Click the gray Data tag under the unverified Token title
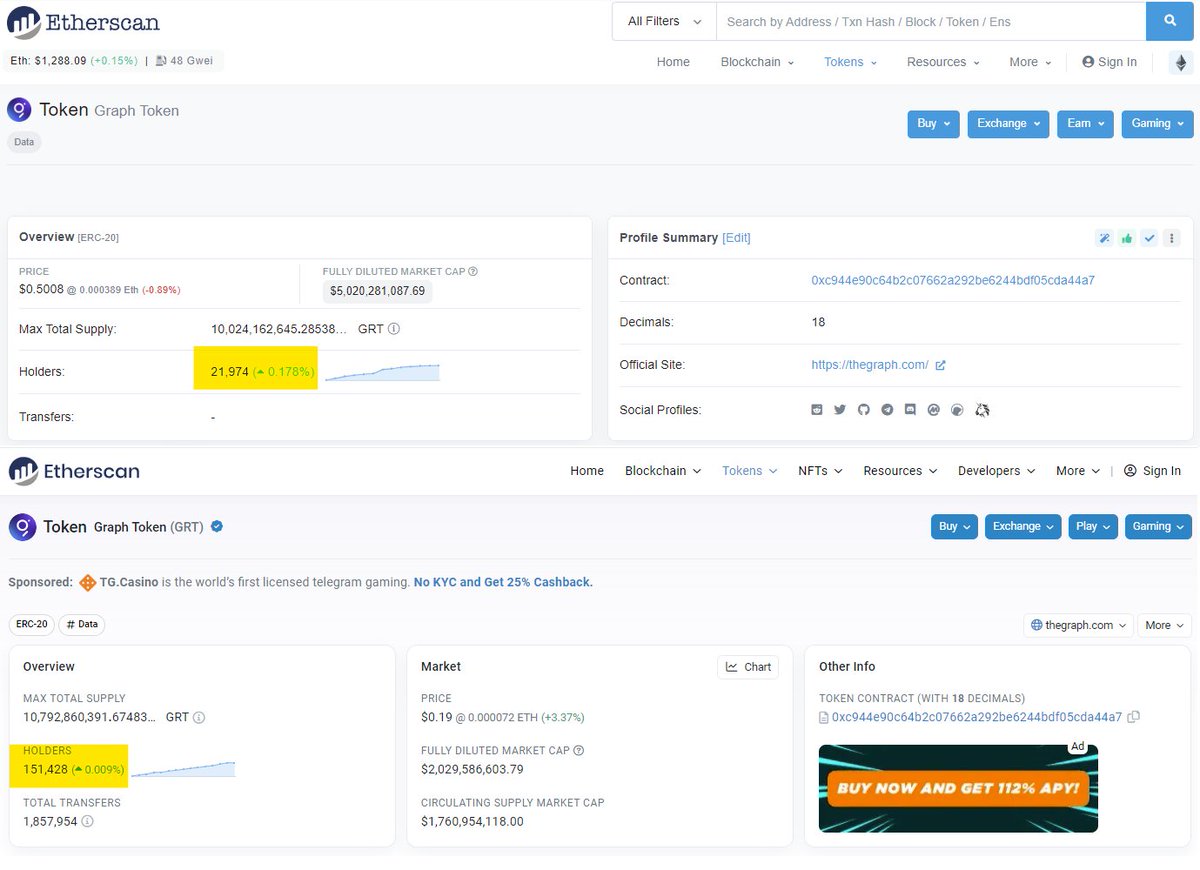The width and height of the screenshot is (1200, 870). [x=24, y=142]
